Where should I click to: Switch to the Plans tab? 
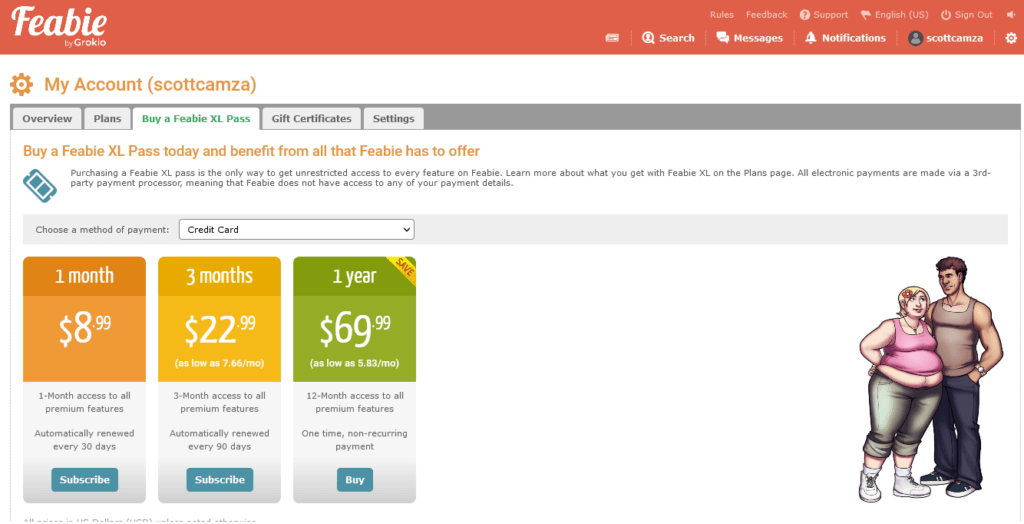point(107,118)
